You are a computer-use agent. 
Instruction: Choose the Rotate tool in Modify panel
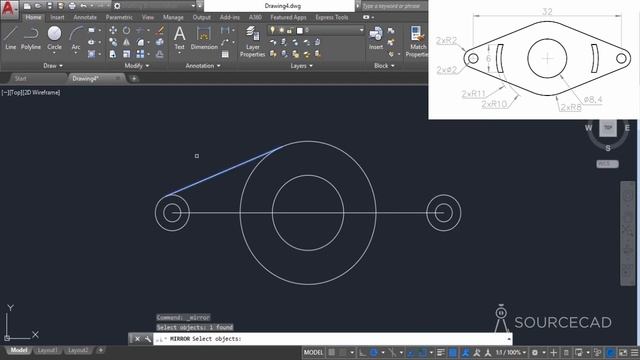127,30
